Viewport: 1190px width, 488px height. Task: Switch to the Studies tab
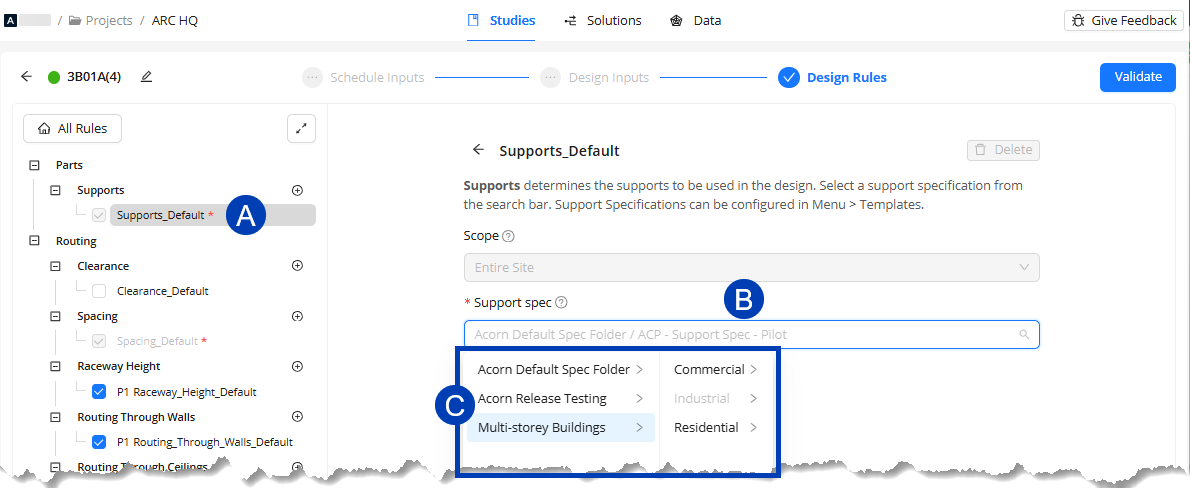point(501,20)
